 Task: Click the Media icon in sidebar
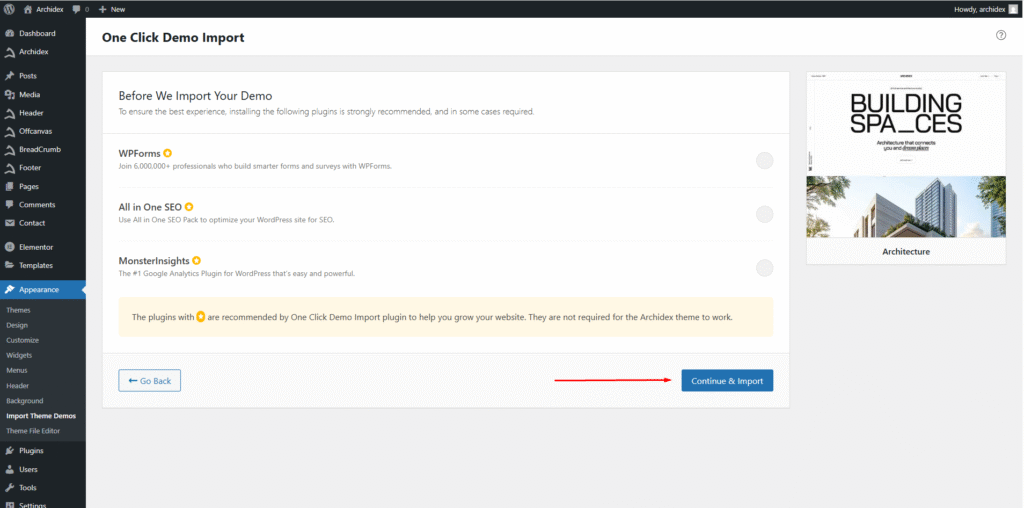click(x=10, y=94)
